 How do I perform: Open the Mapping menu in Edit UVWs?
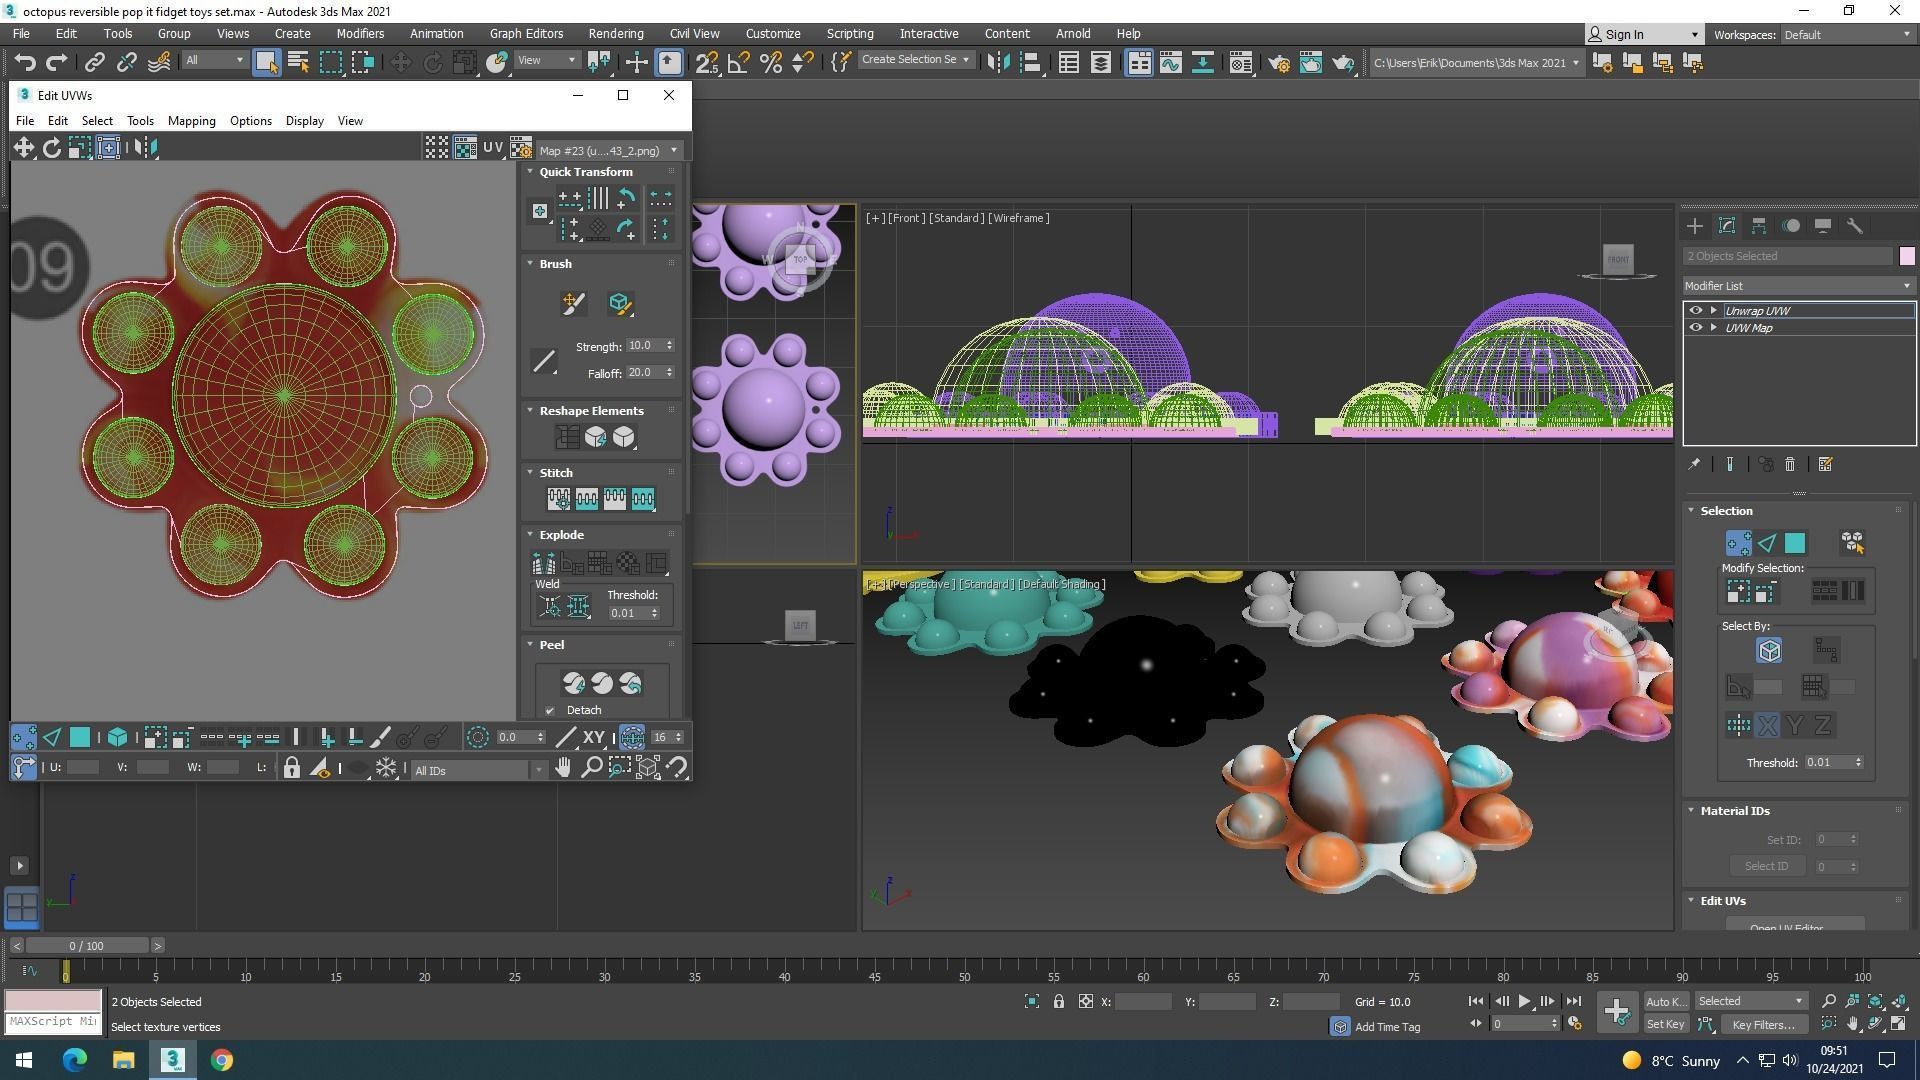pyautogui.click(x=191, y=121)
